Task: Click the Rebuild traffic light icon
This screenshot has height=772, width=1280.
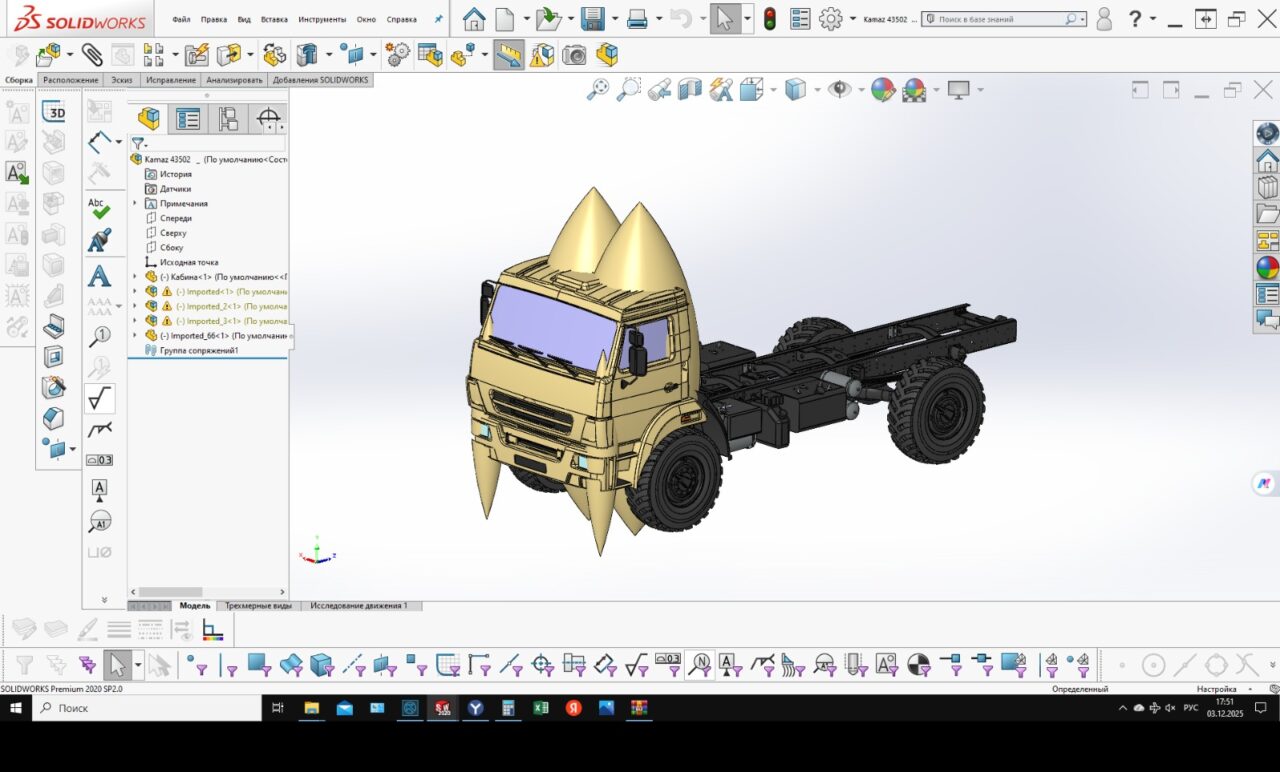Action: [x=769, y=18]
